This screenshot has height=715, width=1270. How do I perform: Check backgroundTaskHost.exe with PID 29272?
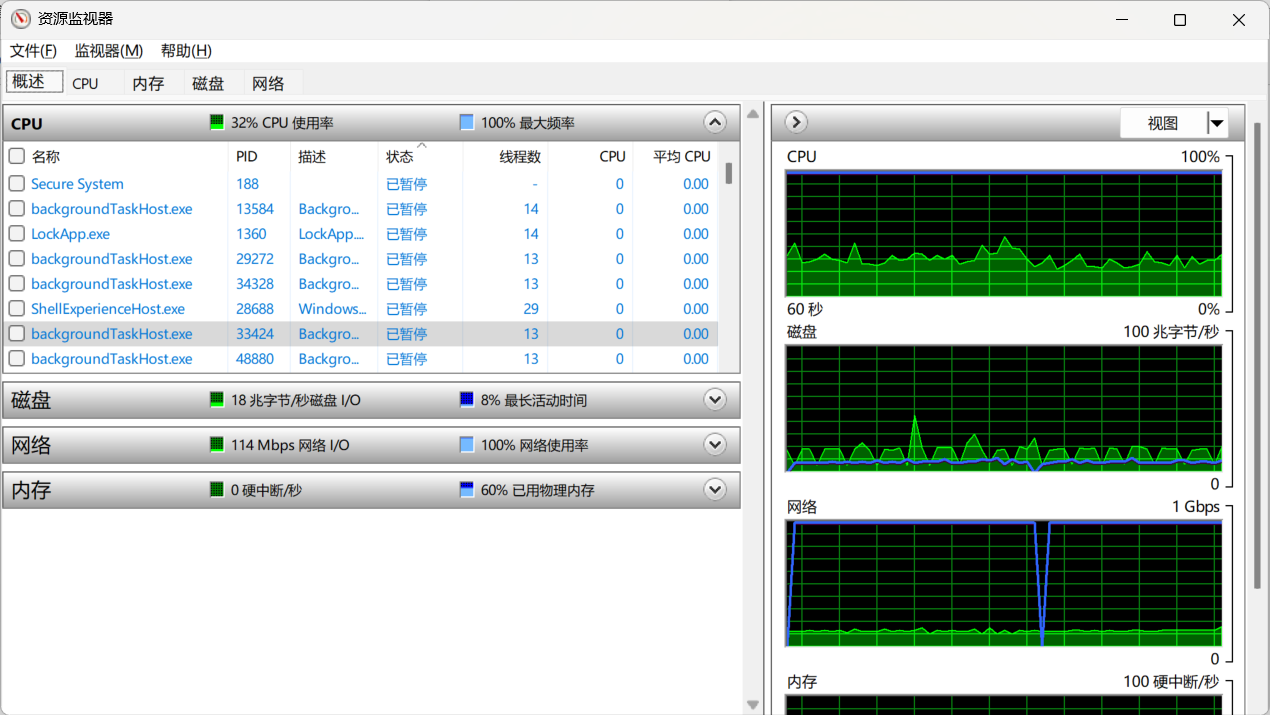point(16,258)
